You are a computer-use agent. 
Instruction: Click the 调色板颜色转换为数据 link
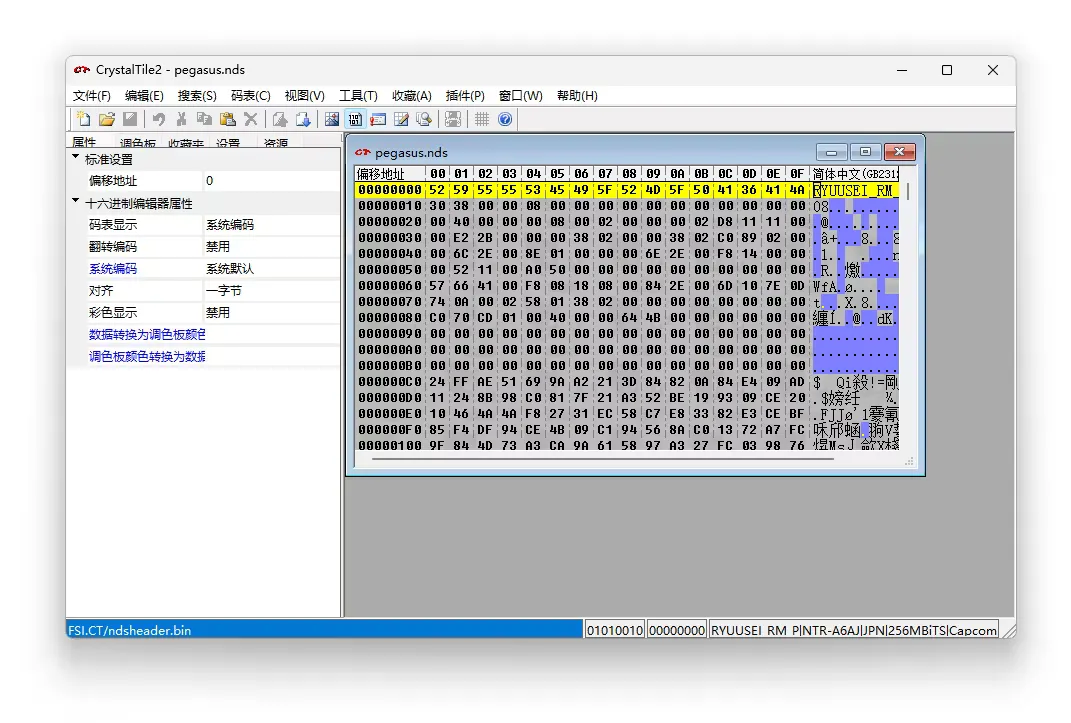coord(147,357)
